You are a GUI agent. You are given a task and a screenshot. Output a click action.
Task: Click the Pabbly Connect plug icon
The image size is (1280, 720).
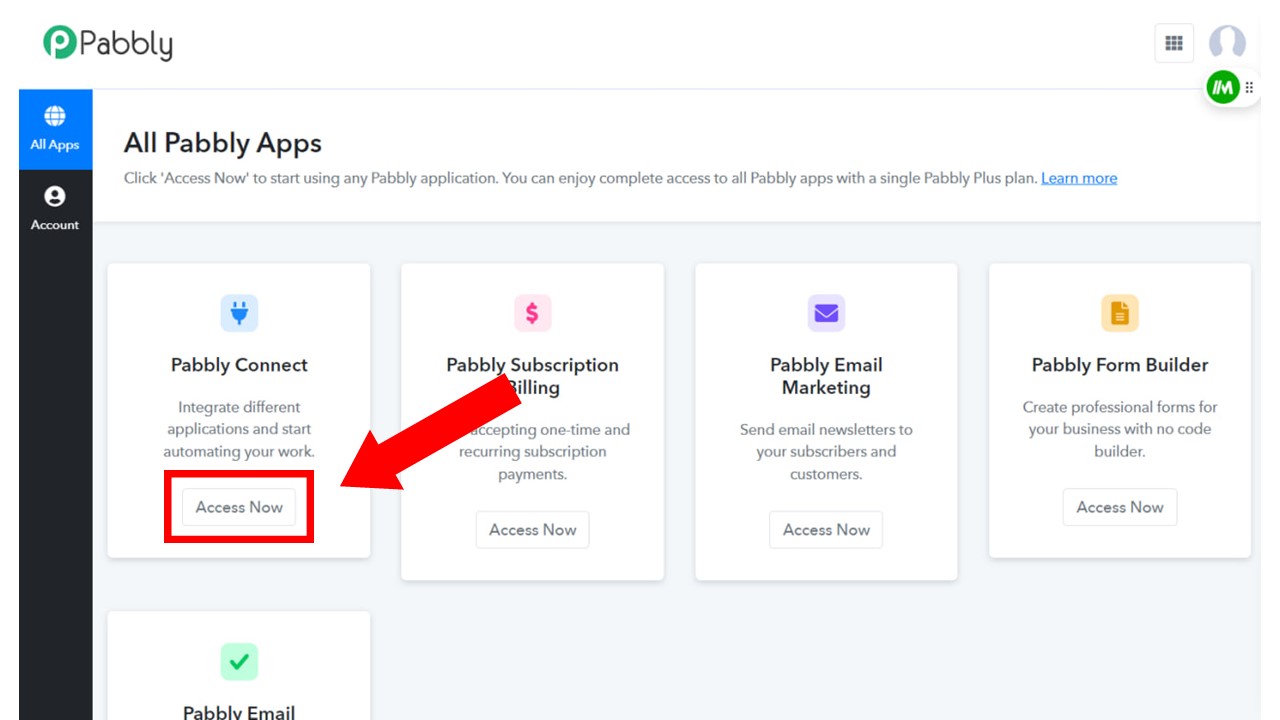[x=239, y=313]
